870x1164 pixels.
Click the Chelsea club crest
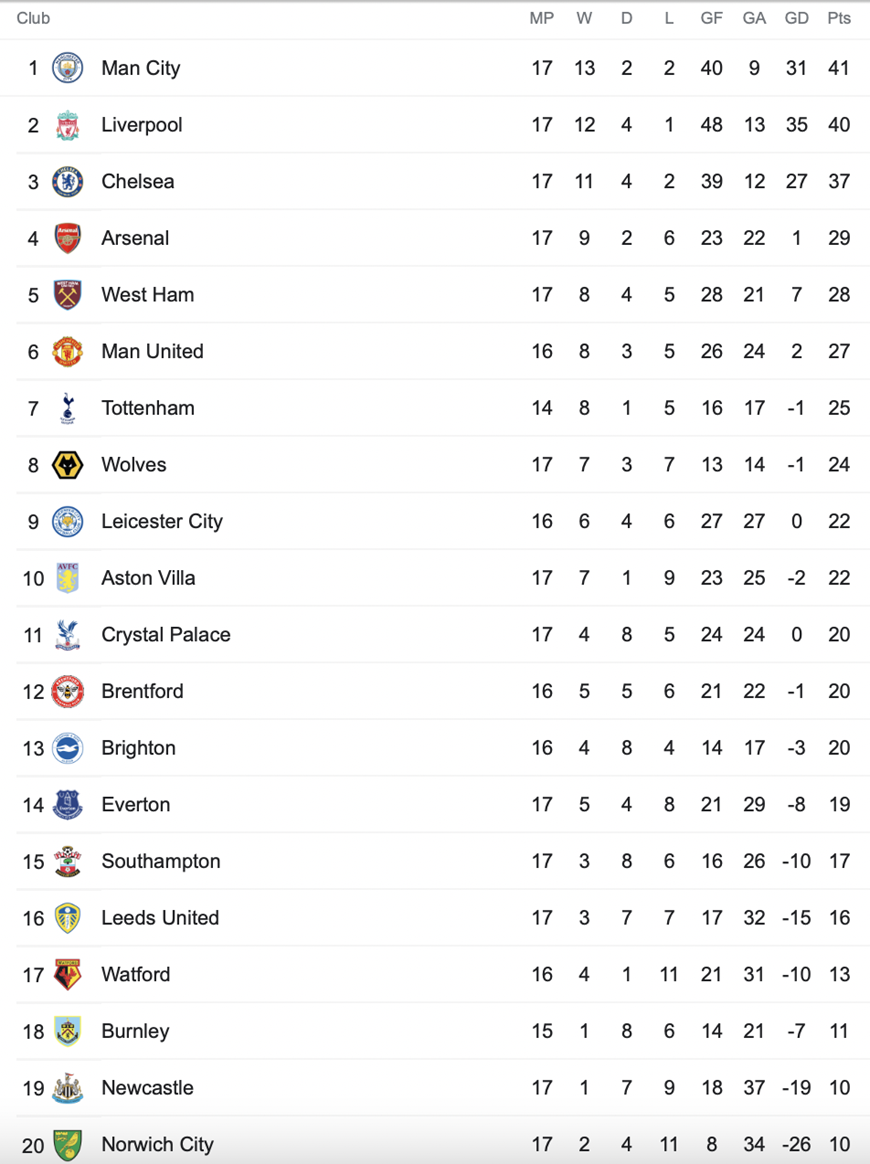pos(68,181)
